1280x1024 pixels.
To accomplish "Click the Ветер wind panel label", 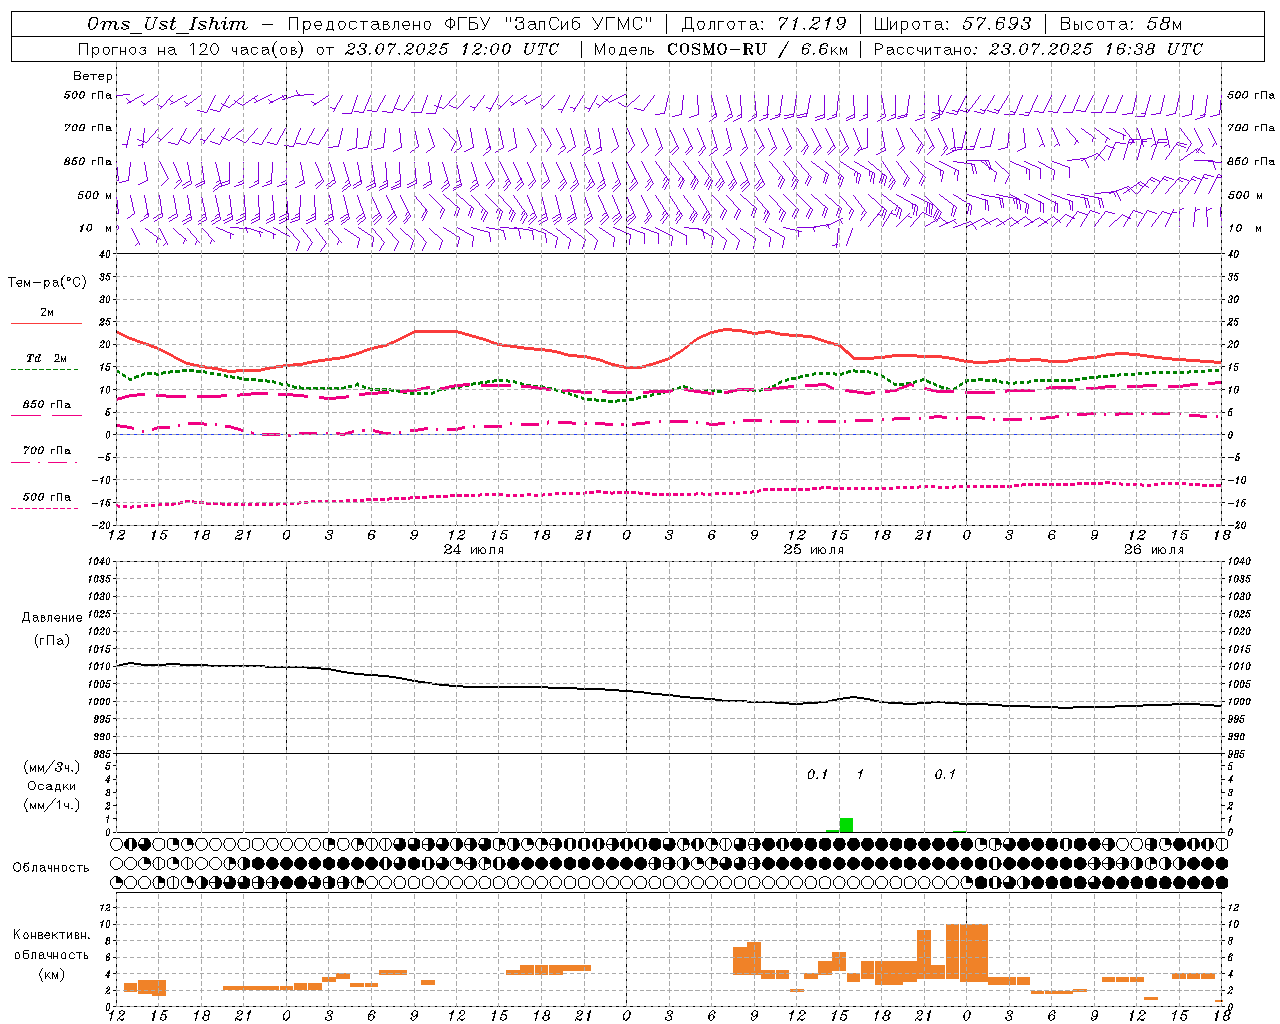I will (93, 76).
